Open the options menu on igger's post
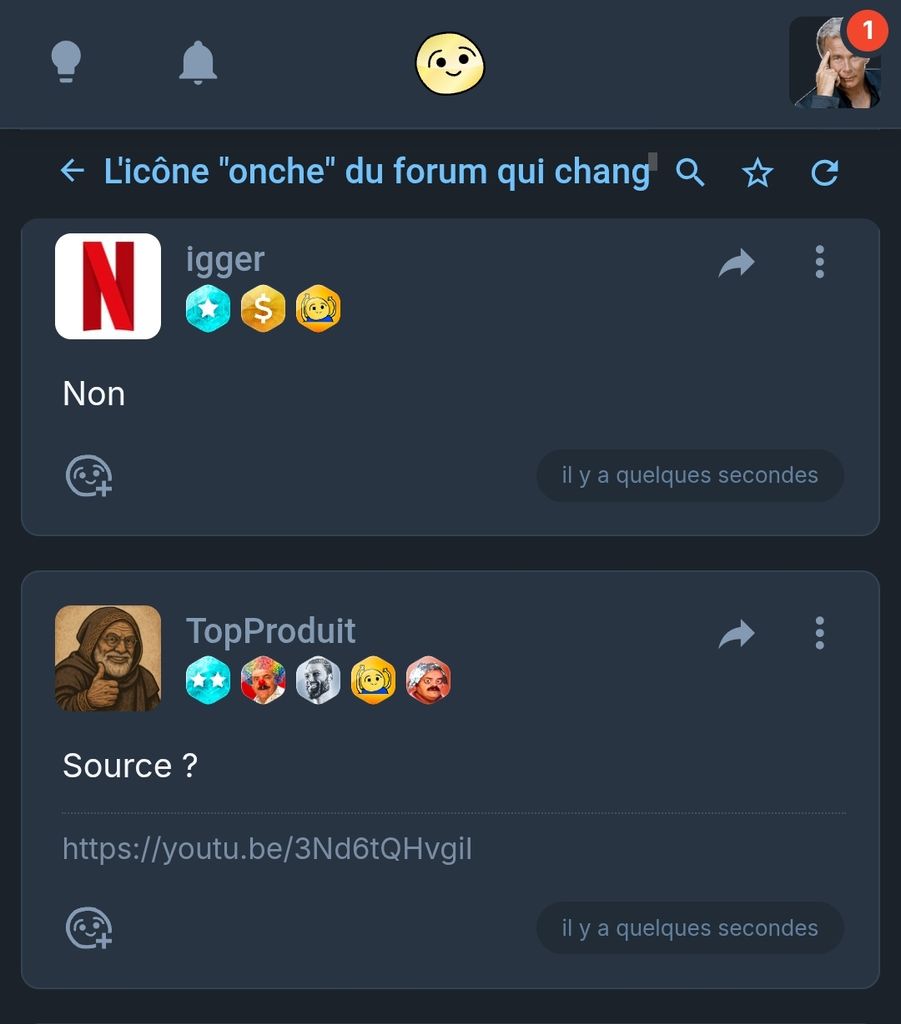The height and width of the screenshot is (1024, 901). pos(819,262)
